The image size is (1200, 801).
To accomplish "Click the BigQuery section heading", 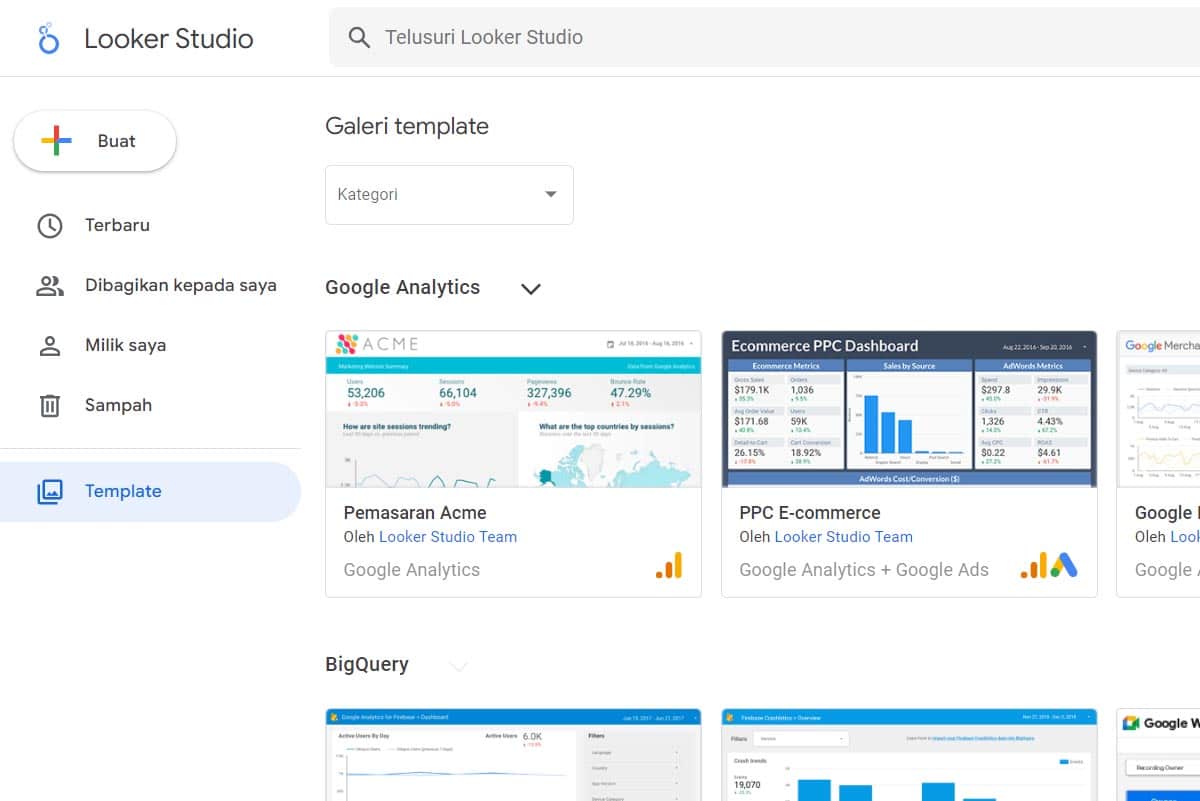I will 367,664.
